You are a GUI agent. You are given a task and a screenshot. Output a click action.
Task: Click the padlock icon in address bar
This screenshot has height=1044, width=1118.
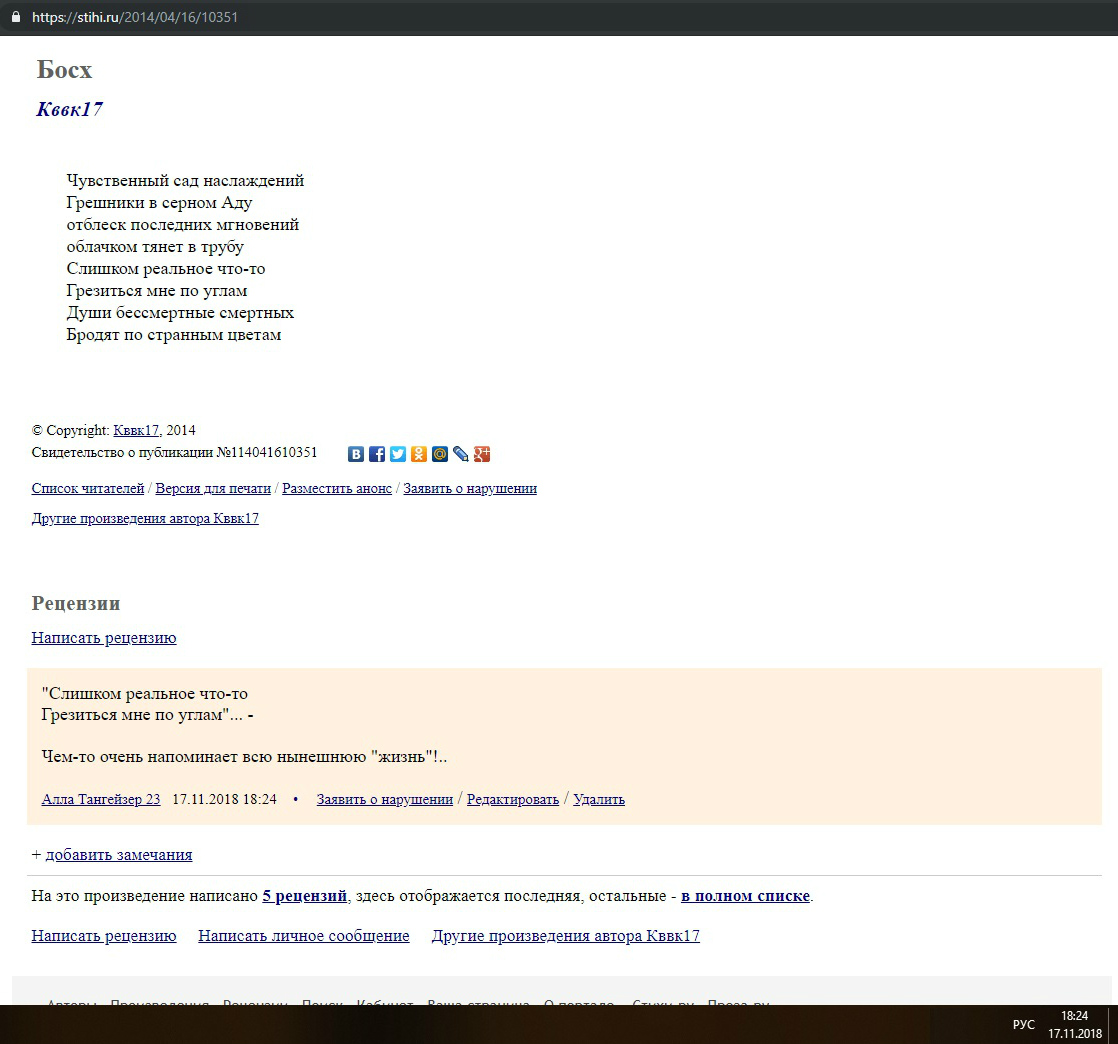[15, 17]
